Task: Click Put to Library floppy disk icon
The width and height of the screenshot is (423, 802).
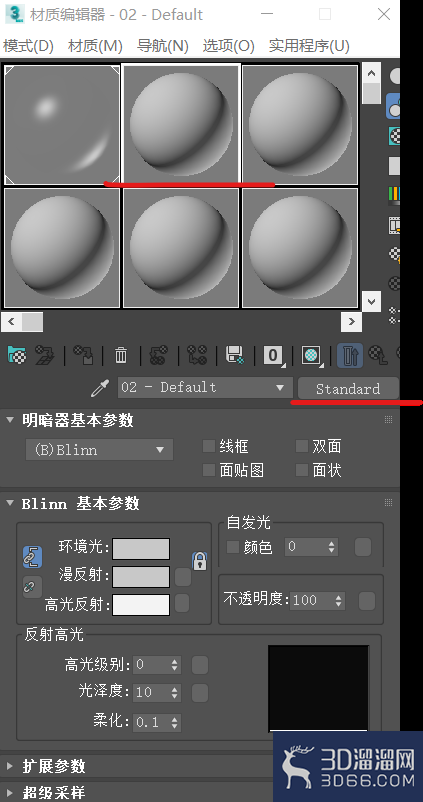Action: 235,354
